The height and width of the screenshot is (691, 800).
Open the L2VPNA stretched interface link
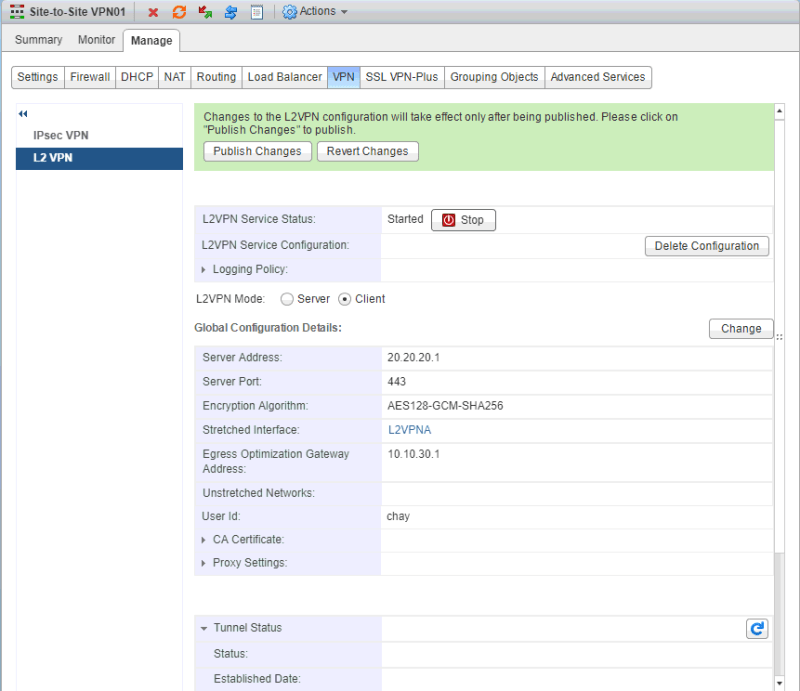coord(409,430)
